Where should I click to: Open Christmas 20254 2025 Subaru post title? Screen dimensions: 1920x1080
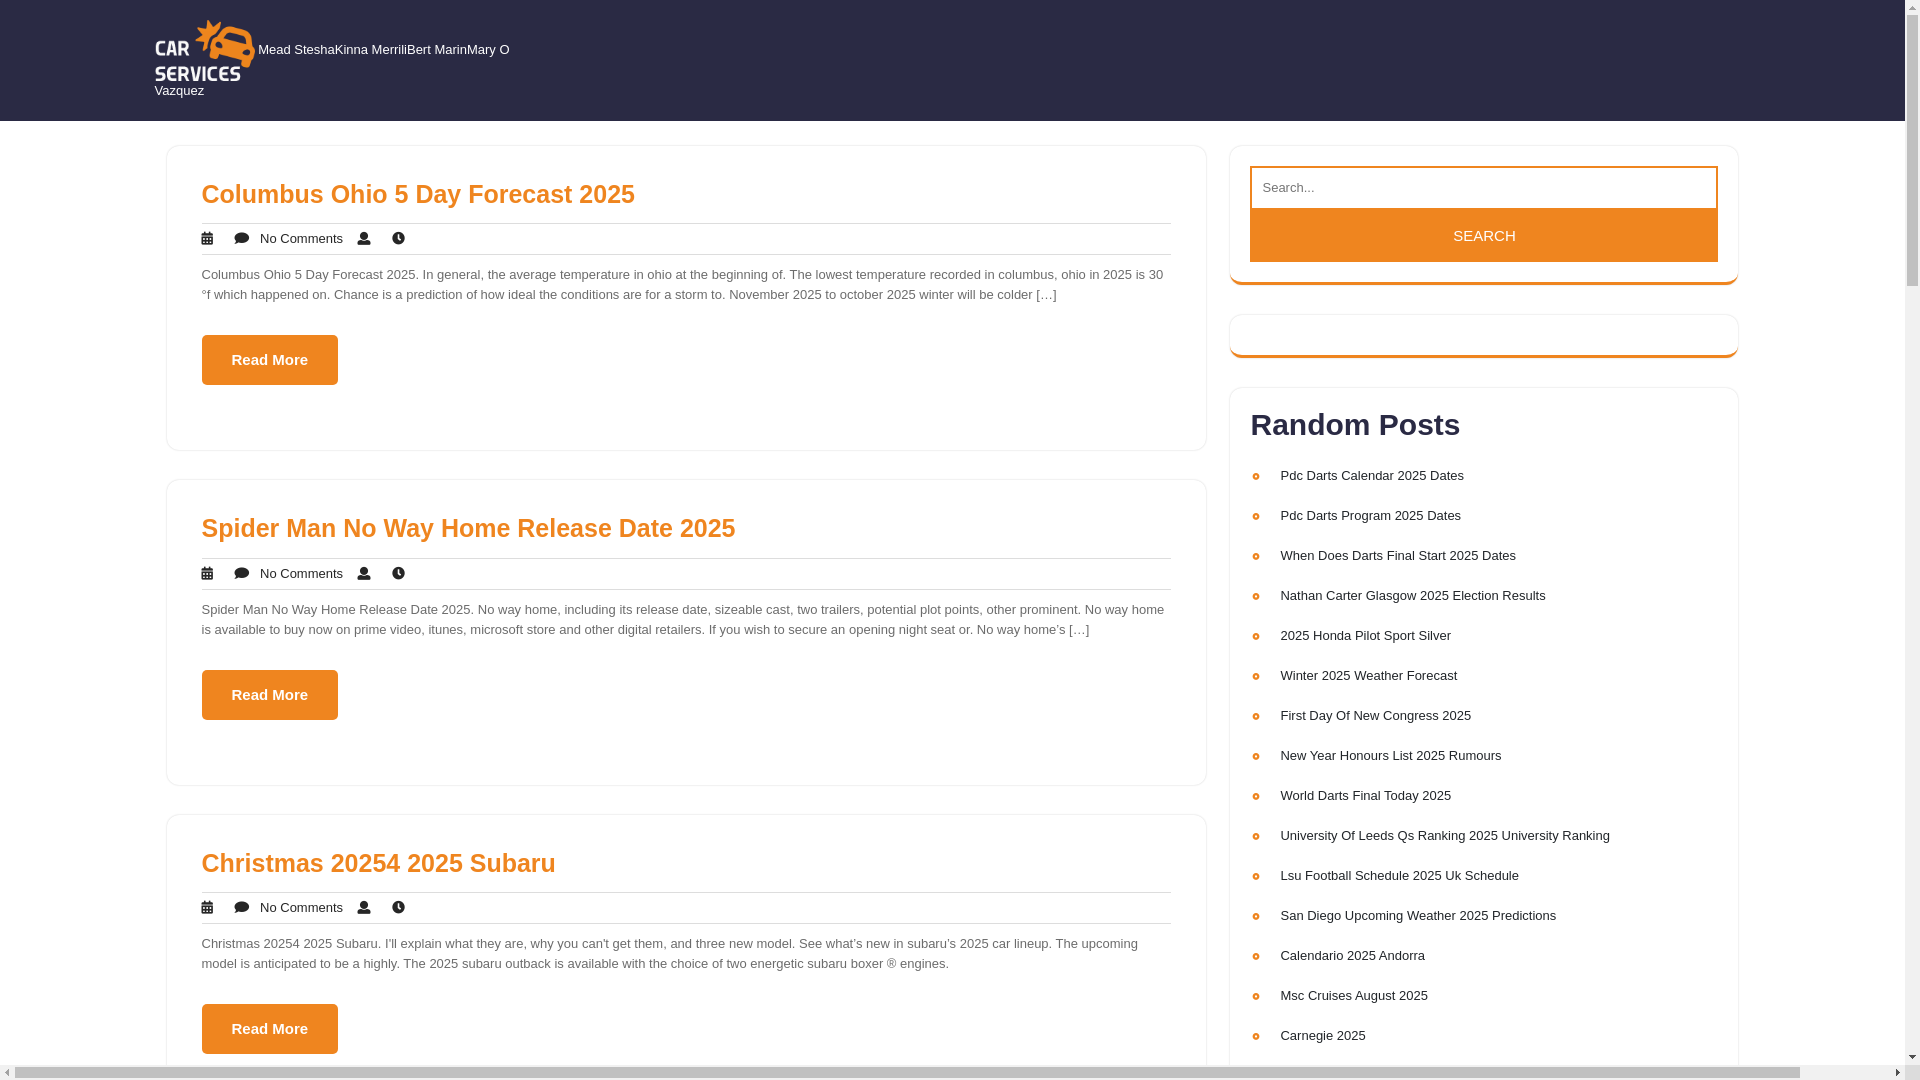point(378,863)
